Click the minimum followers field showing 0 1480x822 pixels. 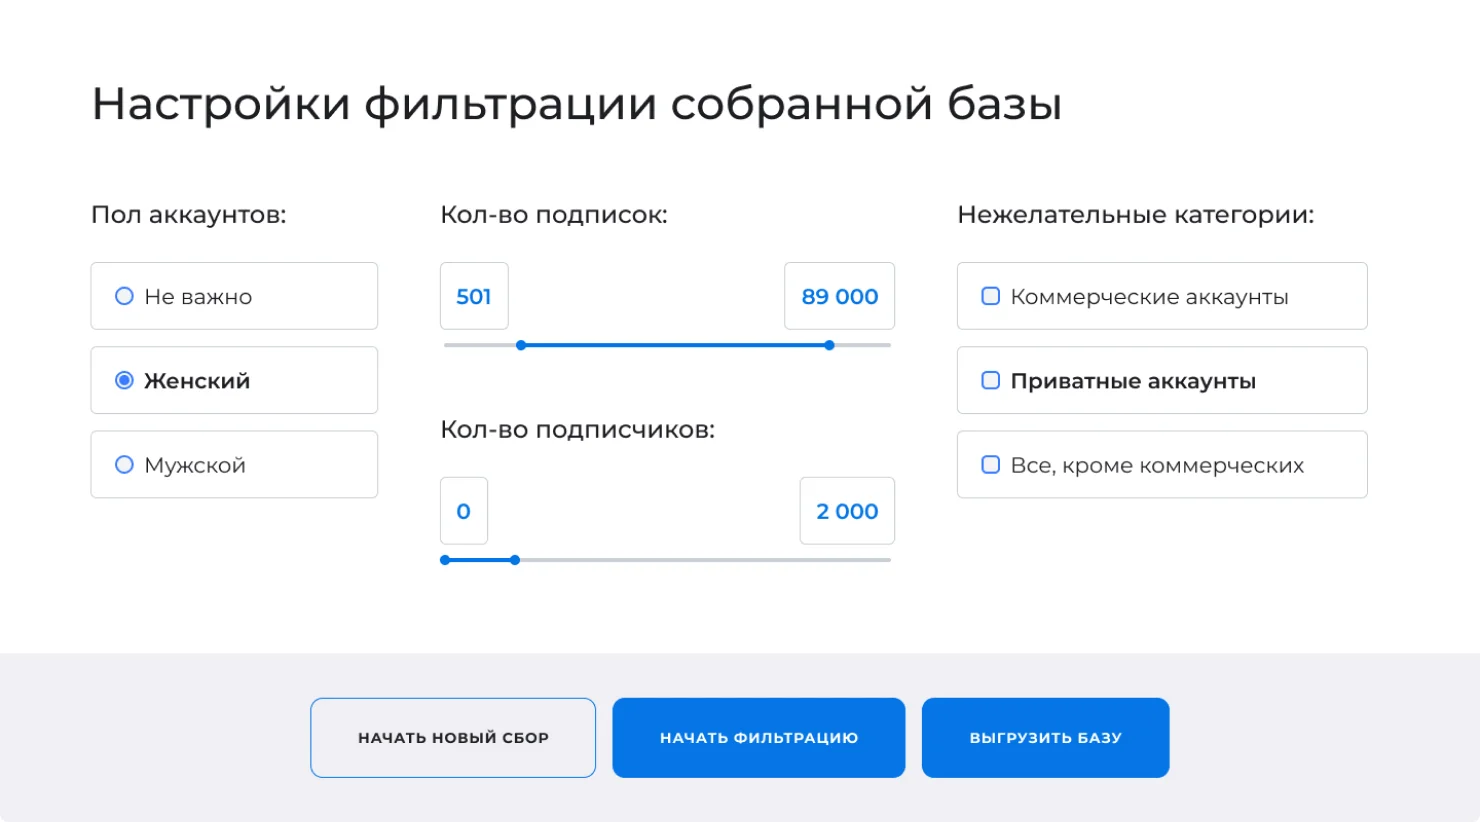pyautogui.click(x=464, y=511)
